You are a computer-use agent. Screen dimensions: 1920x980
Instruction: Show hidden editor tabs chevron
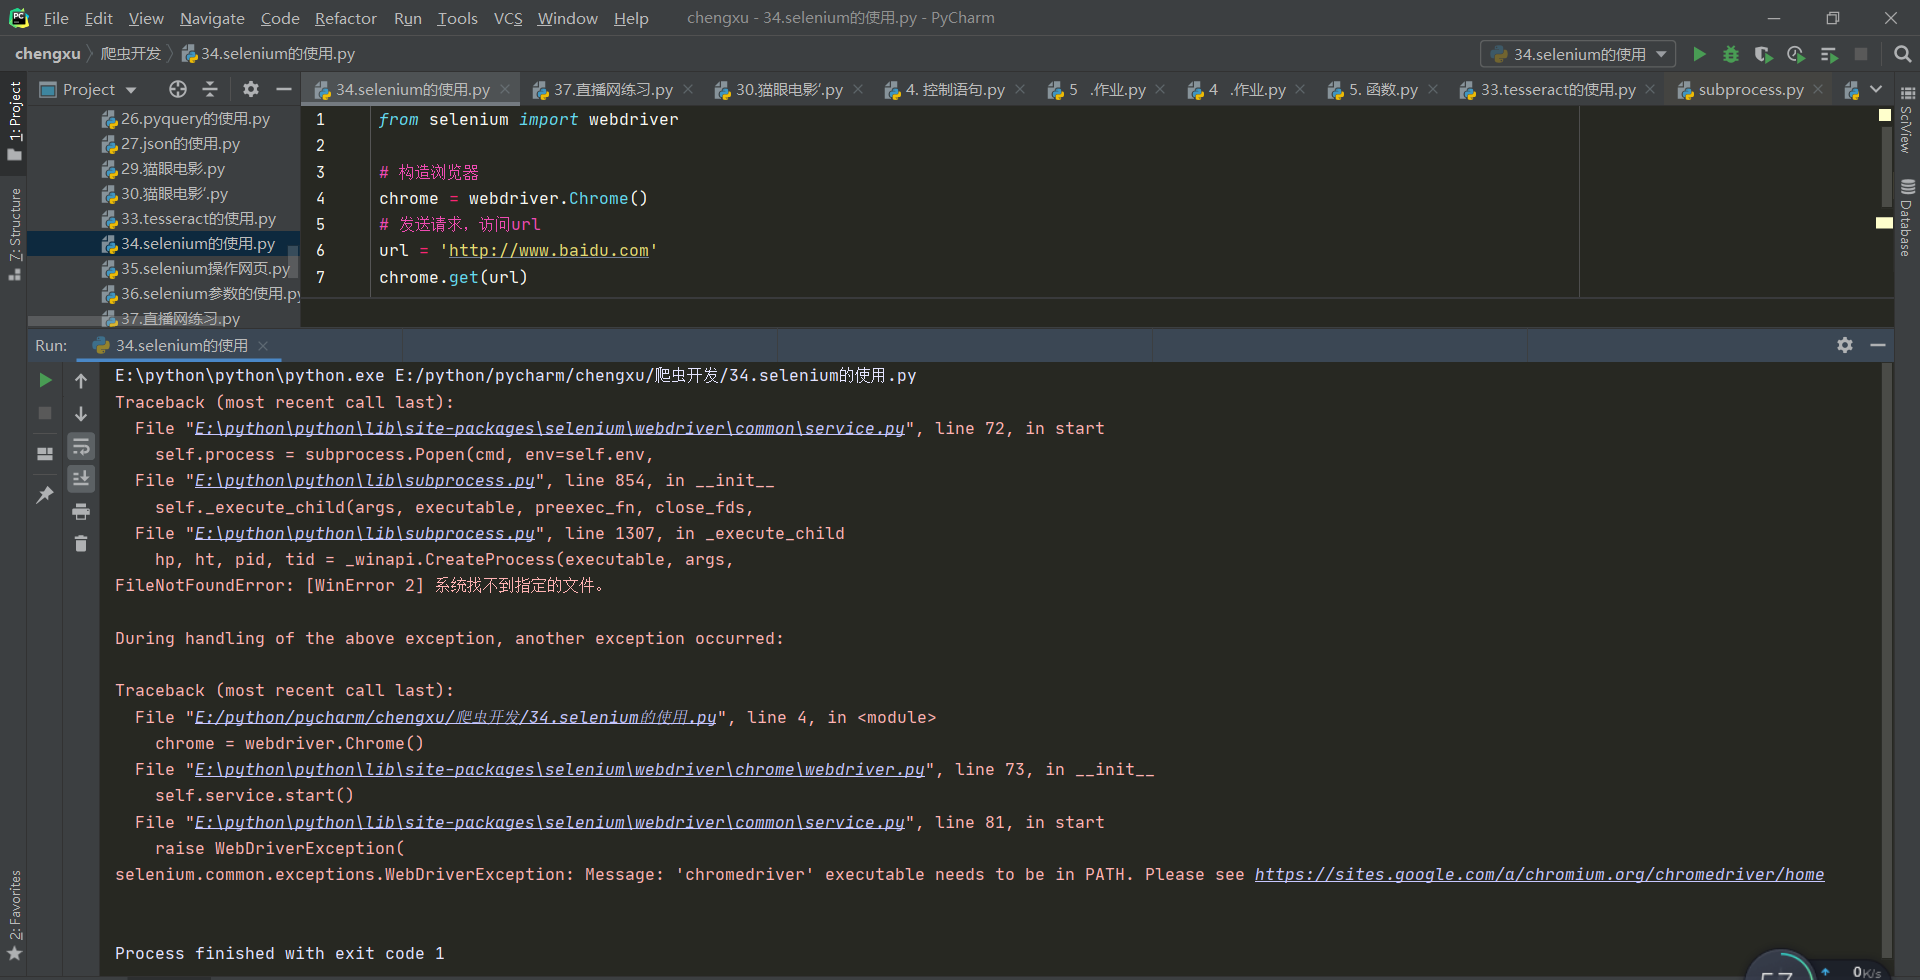[1876, 89]
